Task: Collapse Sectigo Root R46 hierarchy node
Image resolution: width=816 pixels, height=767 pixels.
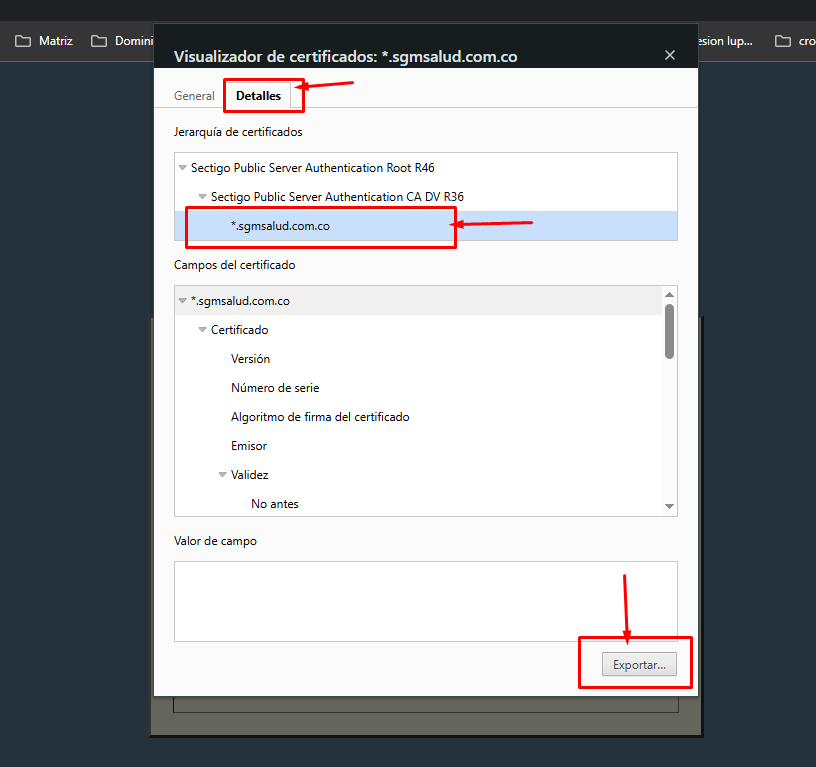Action: 183,168
